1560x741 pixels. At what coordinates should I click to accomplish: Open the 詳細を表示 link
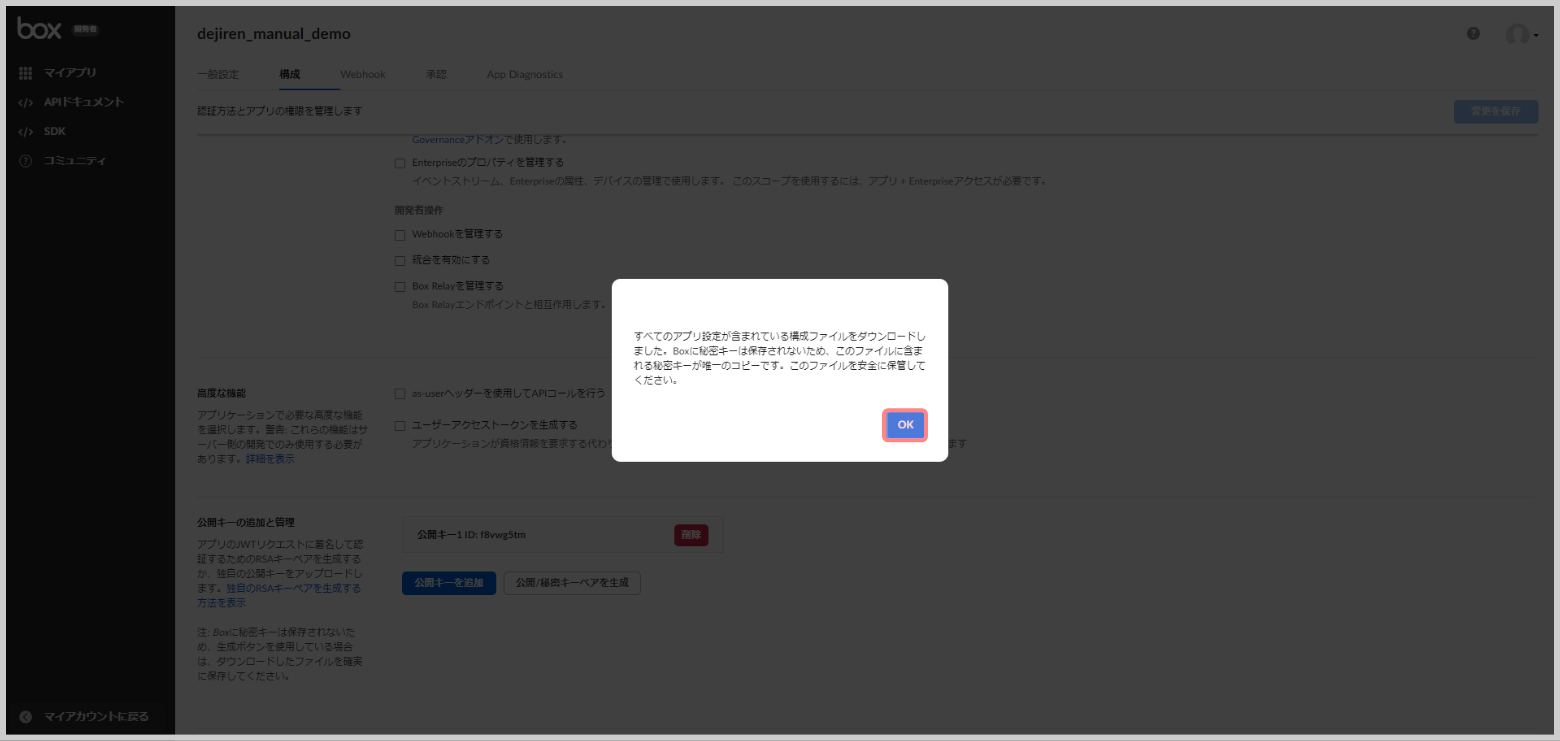tap(271, 459)
